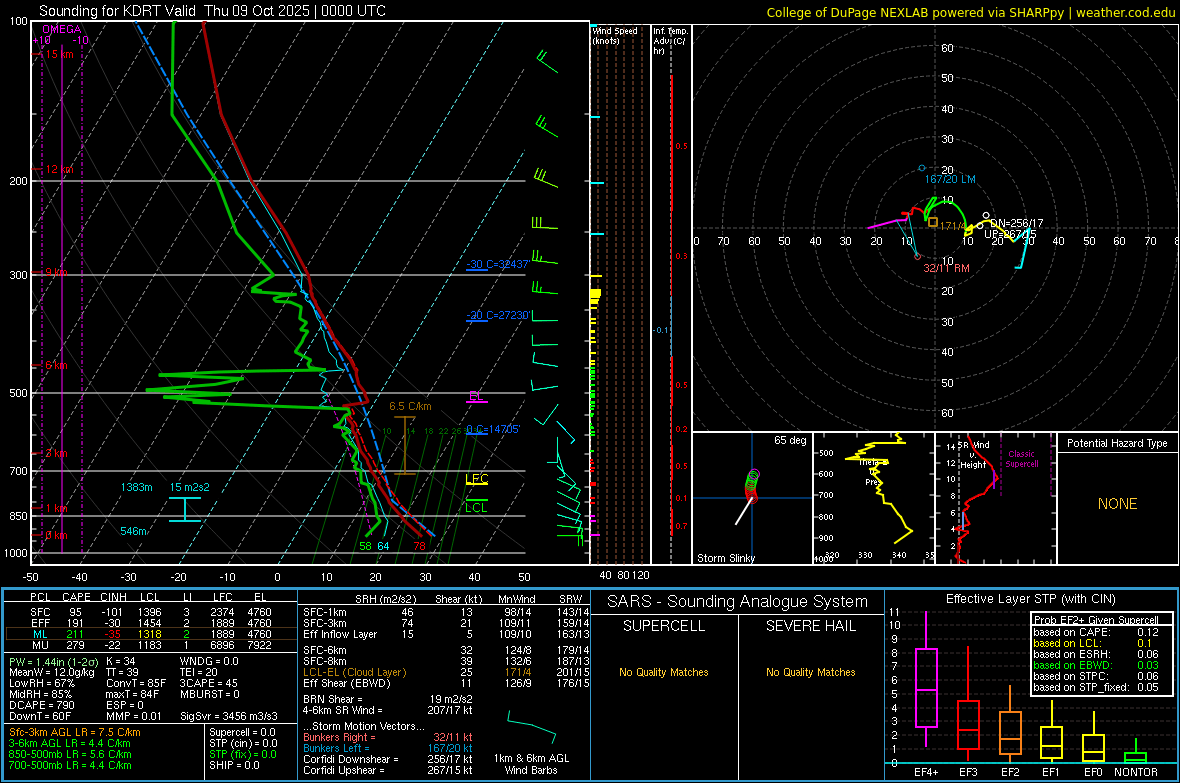This screenshot has height=783, width=1180.
Task: Click the magenta EL marker label
Action: click(476, 396)
